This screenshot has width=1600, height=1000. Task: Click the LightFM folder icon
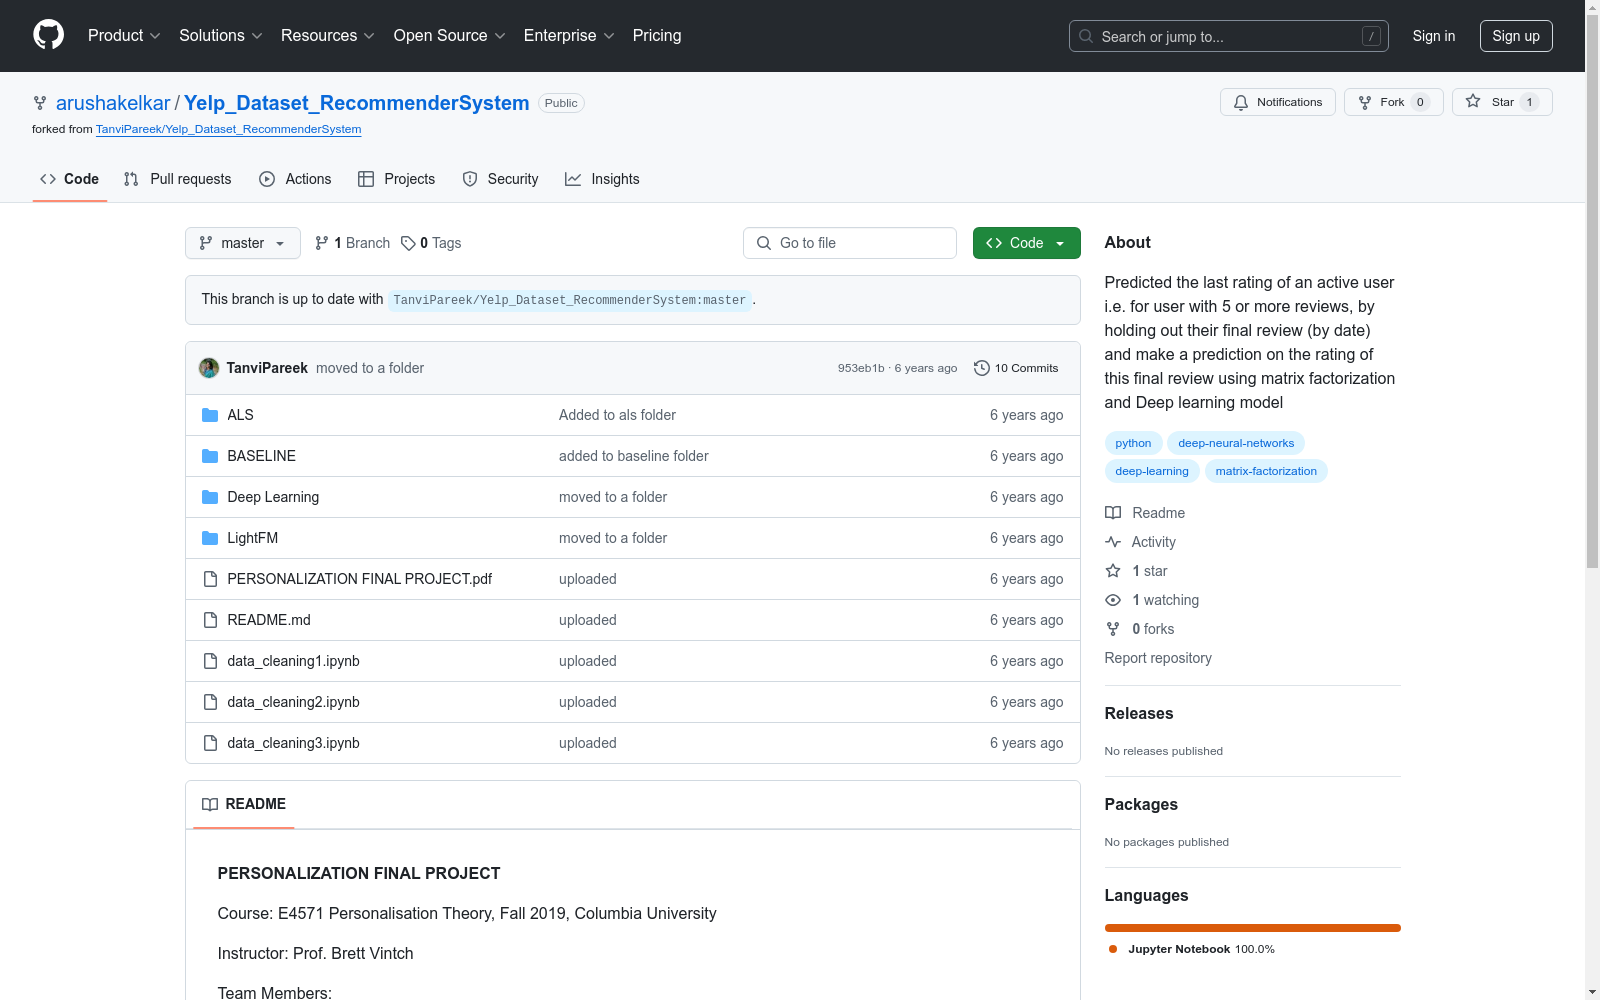[x=210, y=538]
